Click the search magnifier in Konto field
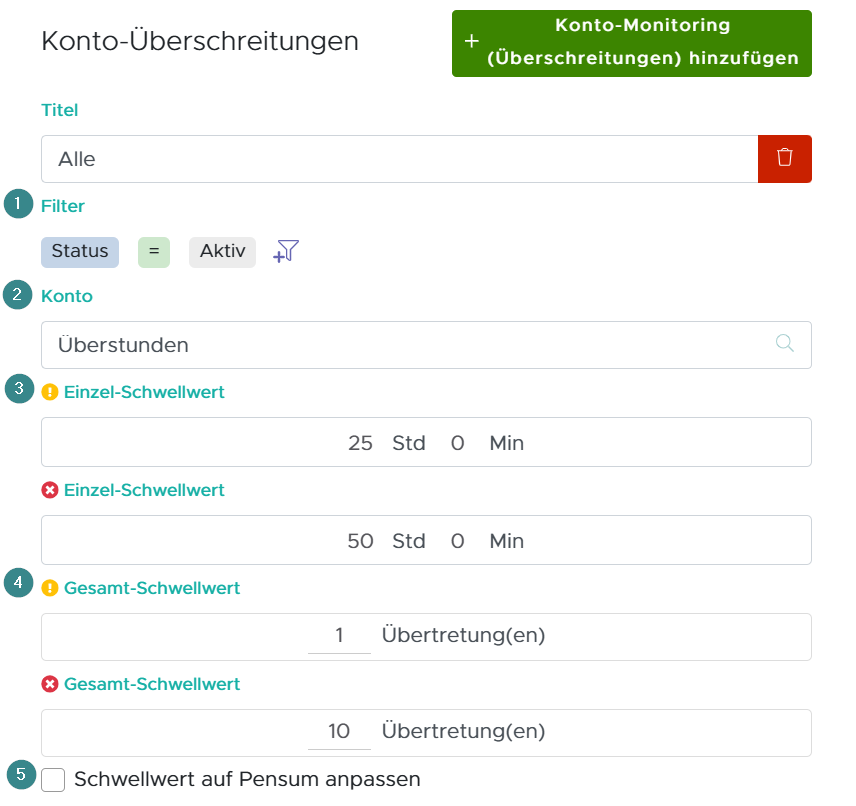 point(785,344)
